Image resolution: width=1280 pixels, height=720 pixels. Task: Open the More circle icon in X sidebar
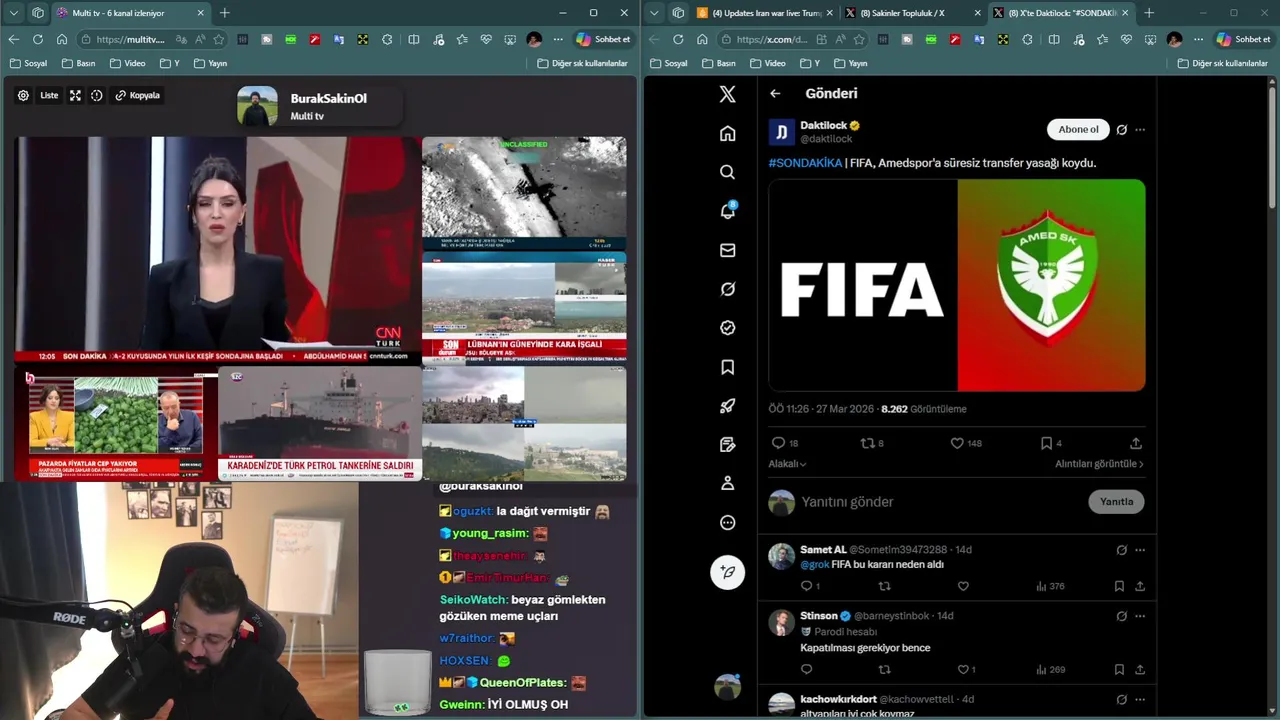click(727, 522)
